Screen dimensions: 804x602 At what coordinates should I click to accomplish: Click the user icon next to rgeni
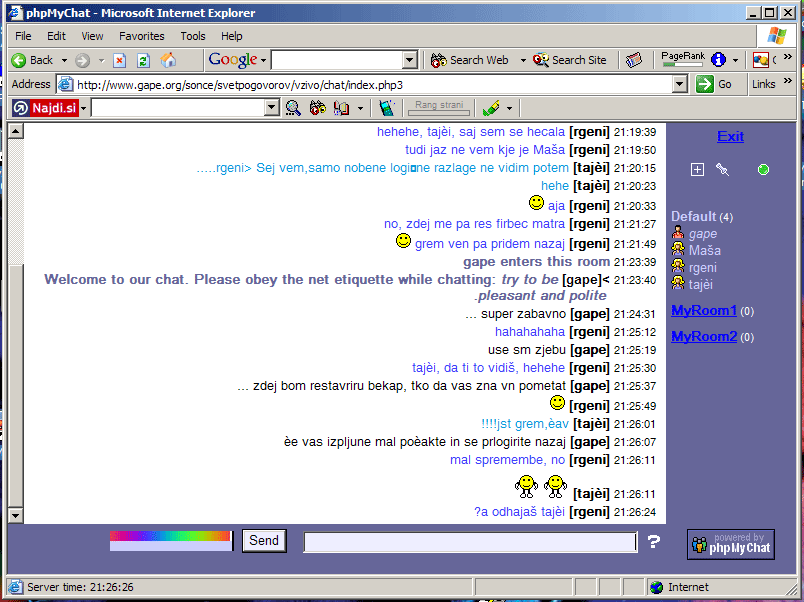click(x=678, y=267)
